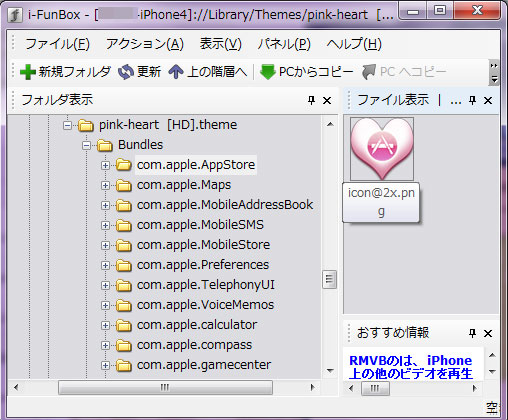508x420 pixels.
Task: Click the PCへコピー toolbar button
Action: [404, 72]
